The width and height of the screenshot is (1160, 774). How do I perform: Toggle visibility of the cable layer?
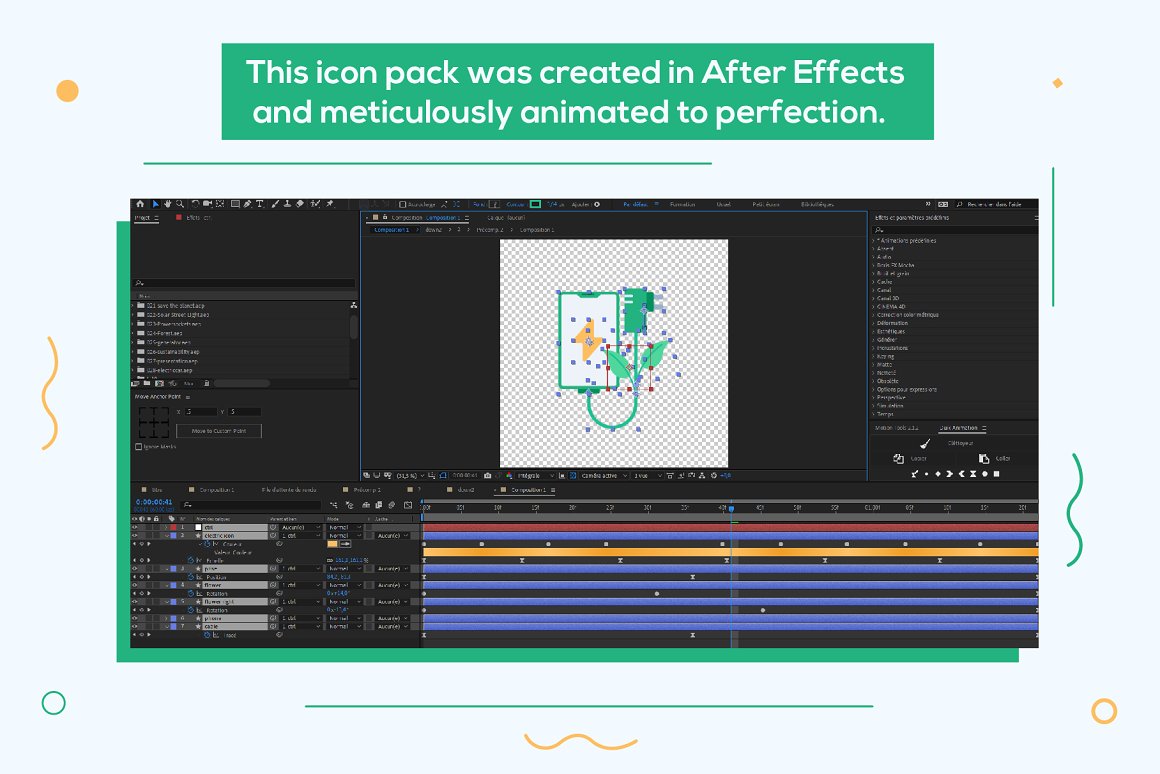135,627
